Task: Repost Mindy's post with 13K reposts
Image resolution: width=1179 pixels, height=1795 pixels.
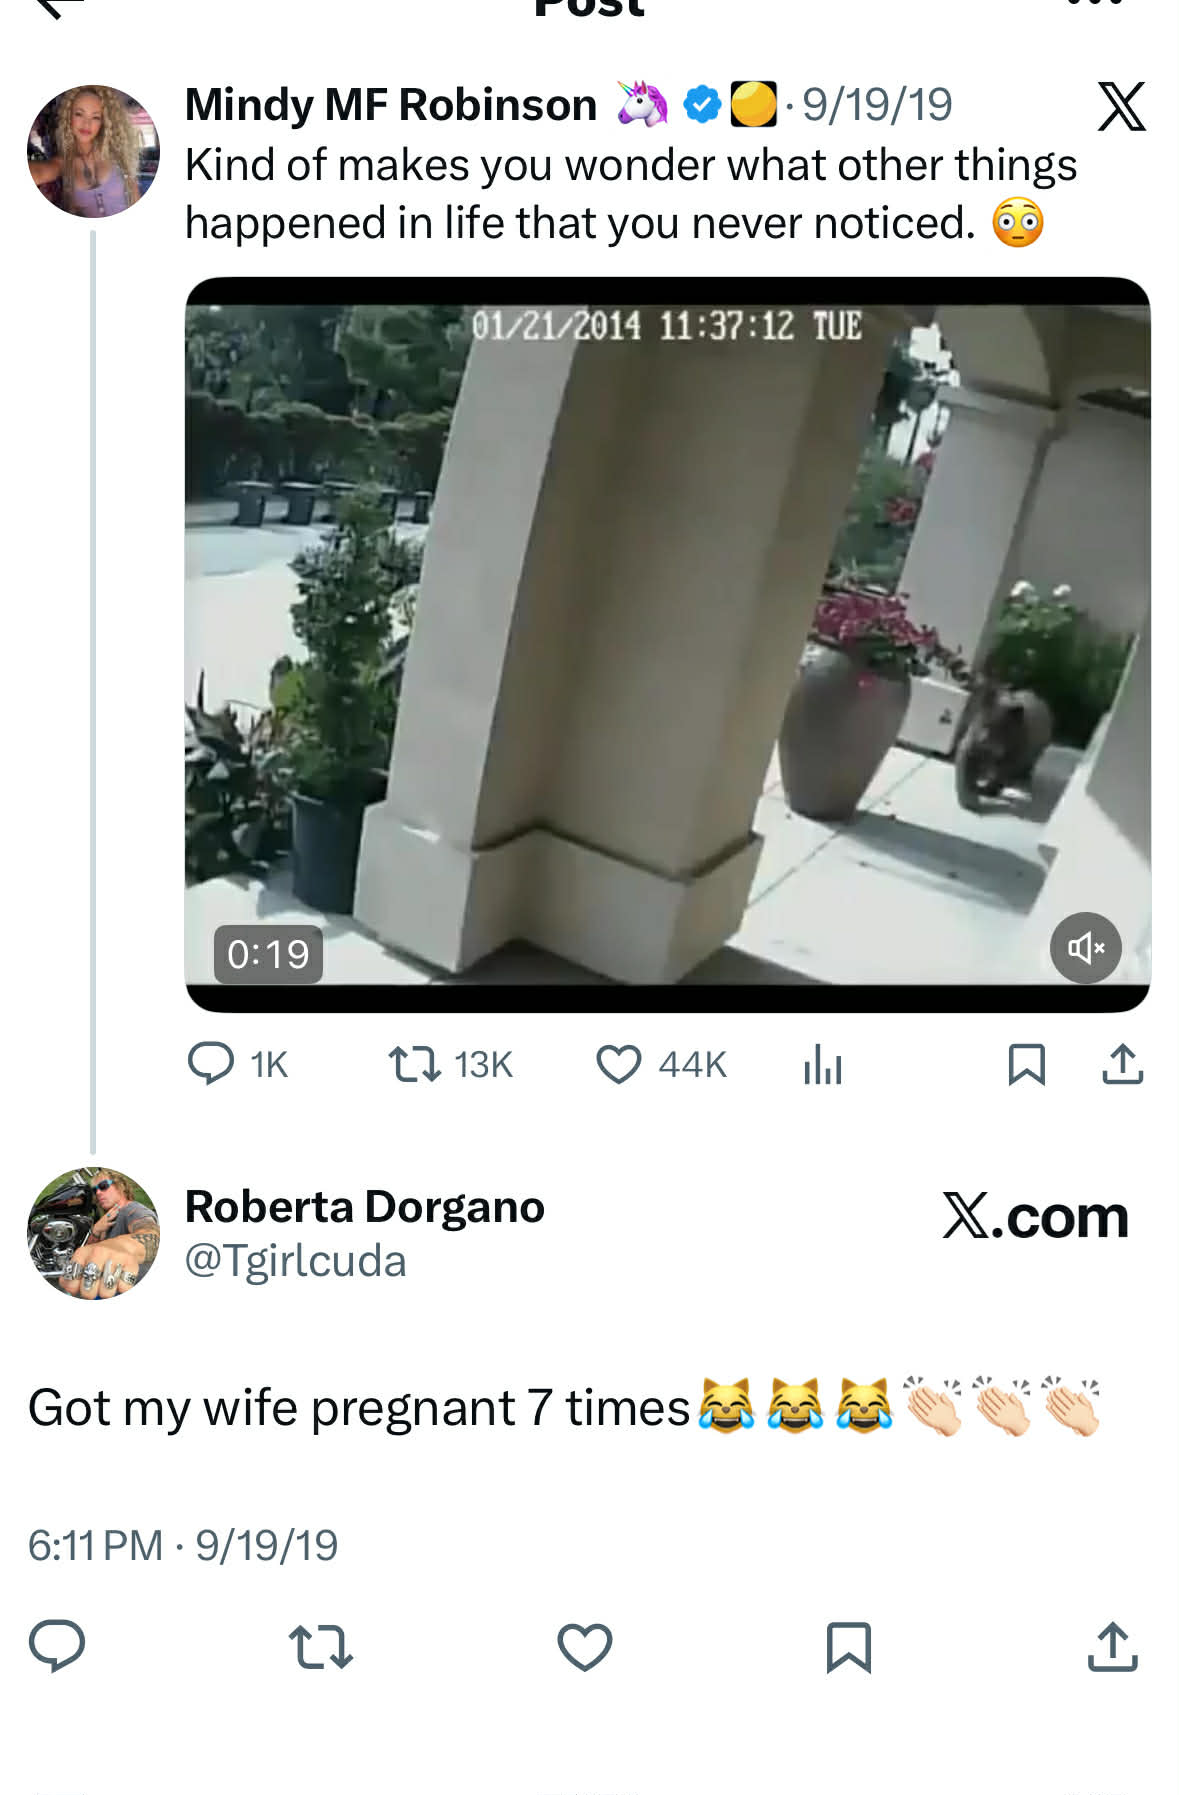Action: click(415, 1064)
